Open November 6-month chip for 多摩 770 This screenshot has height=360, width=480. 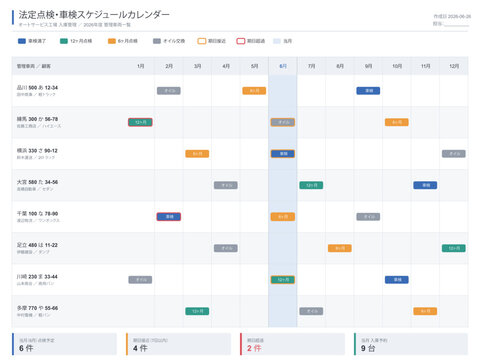(425, 311)
